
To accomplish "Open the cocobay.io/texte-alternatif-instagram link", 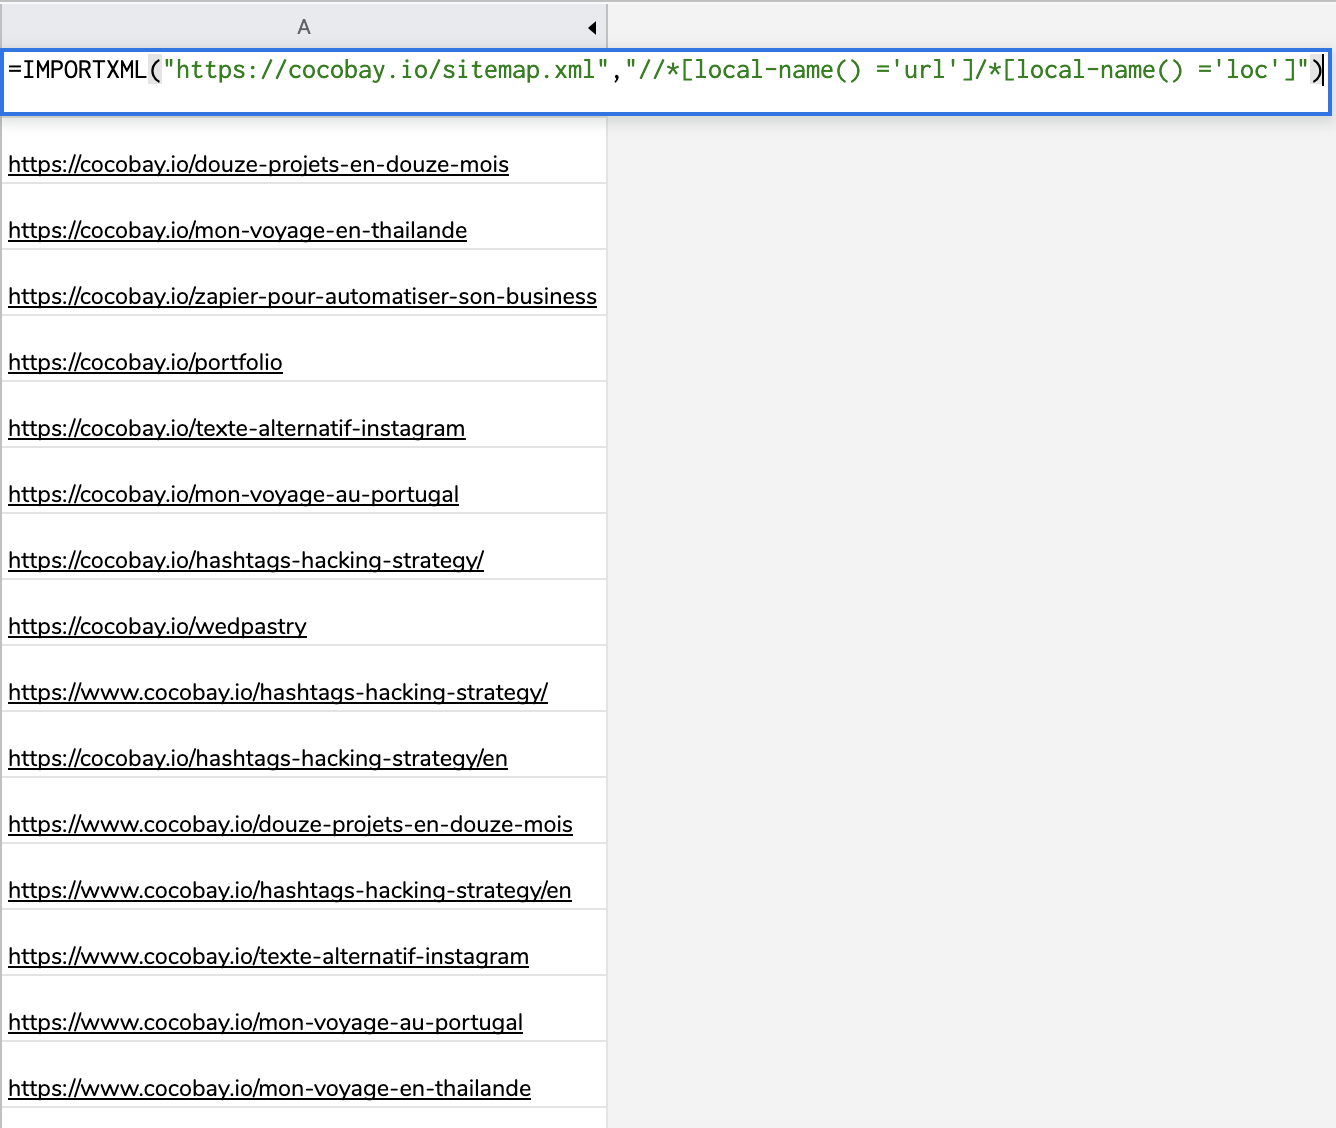I will click(x=236, y=428).
